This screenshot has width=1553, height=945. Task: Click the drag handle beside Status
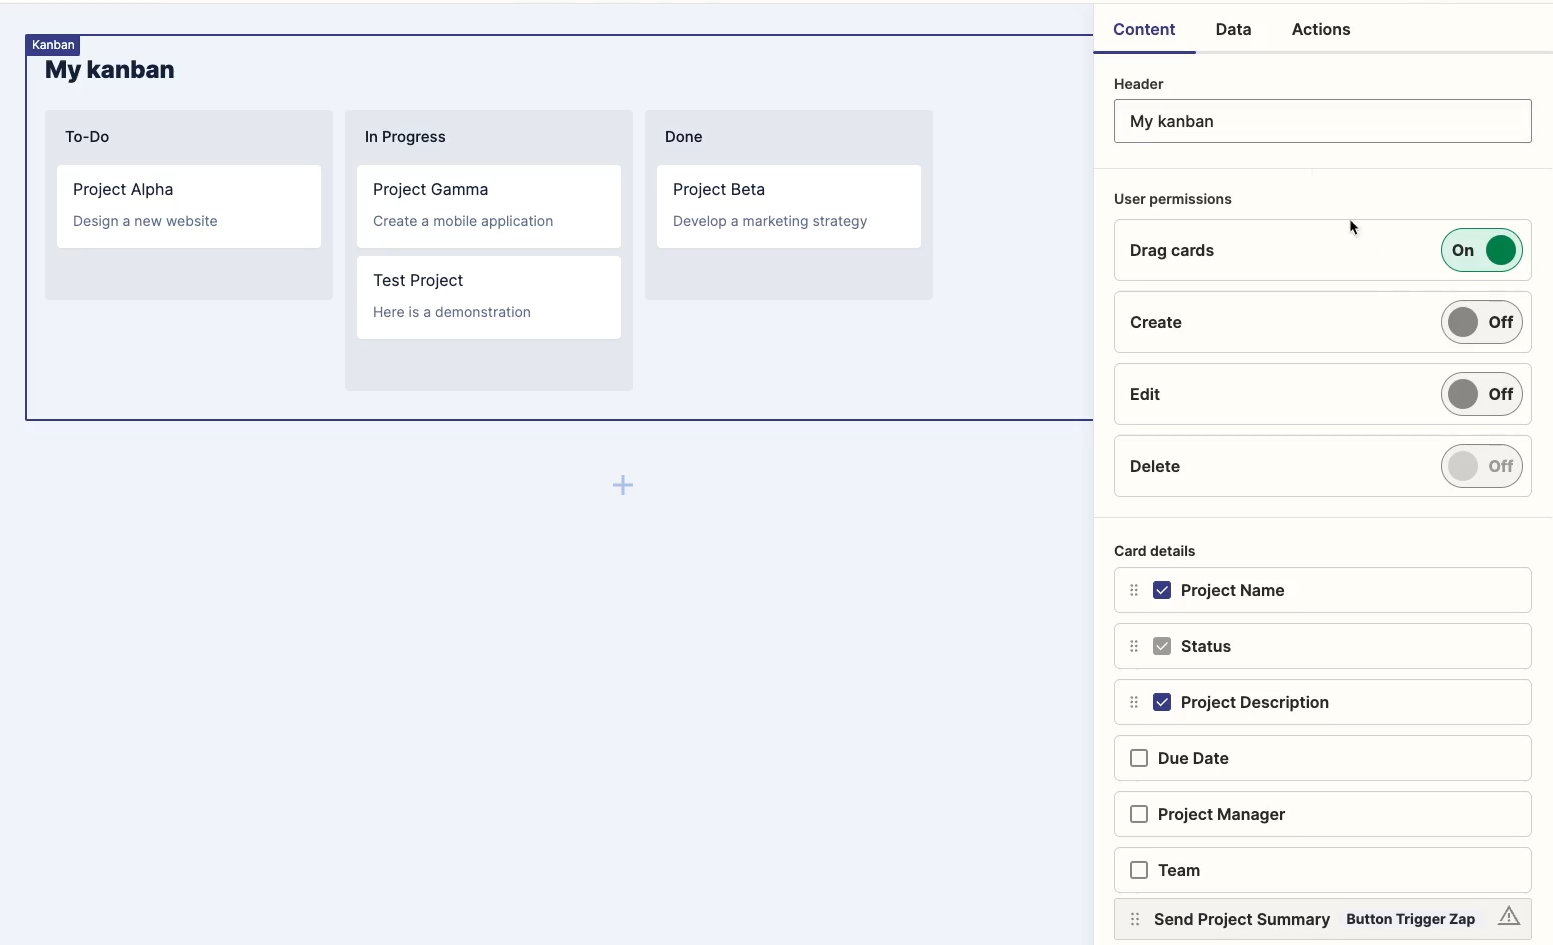point(1134,646)
